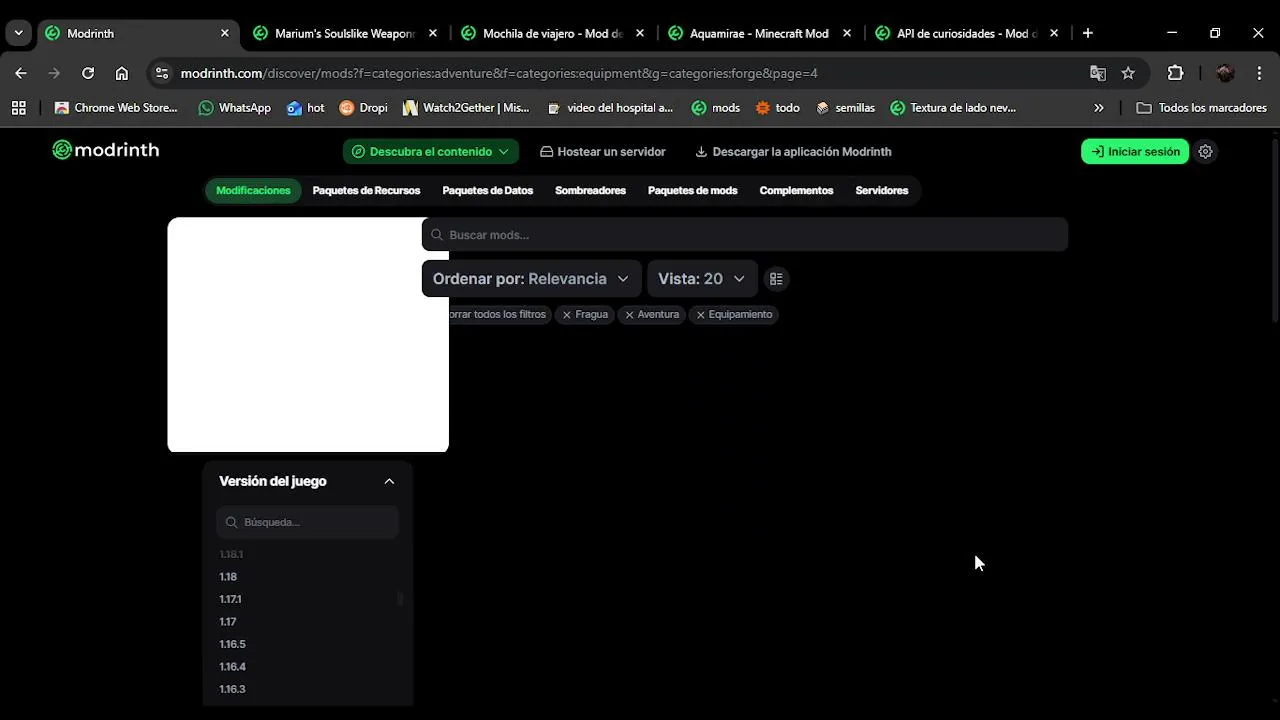Reload the page with refresh icon
The width and height of the screenshot is (1280, 720).
88,73
